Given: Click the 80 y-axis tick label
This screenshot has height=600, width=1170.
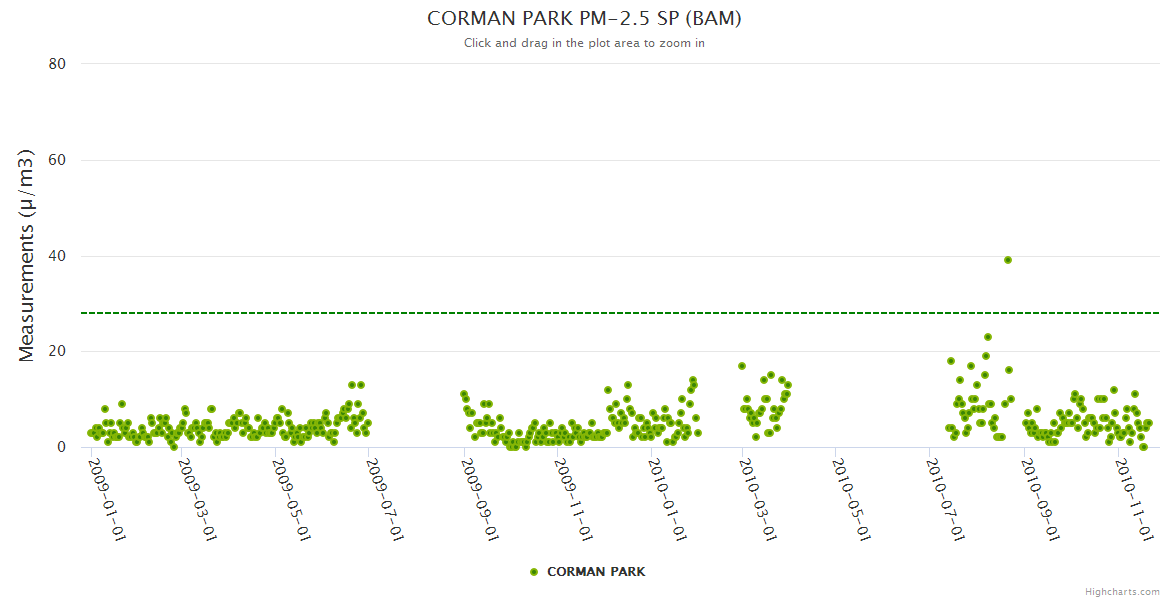Looking at the screenshot, I should pyautogui.click(x=57, y=64).
